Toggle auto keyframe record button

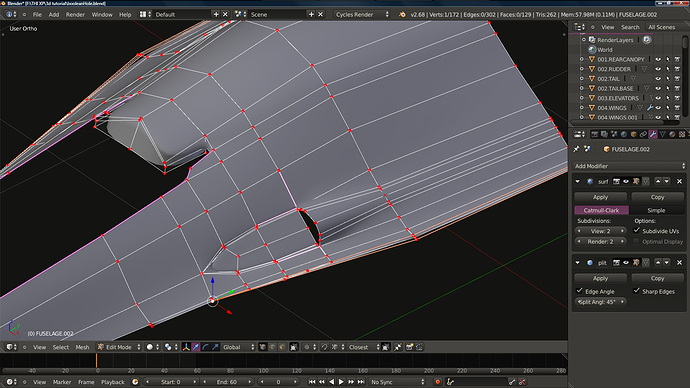click(437, 382)
